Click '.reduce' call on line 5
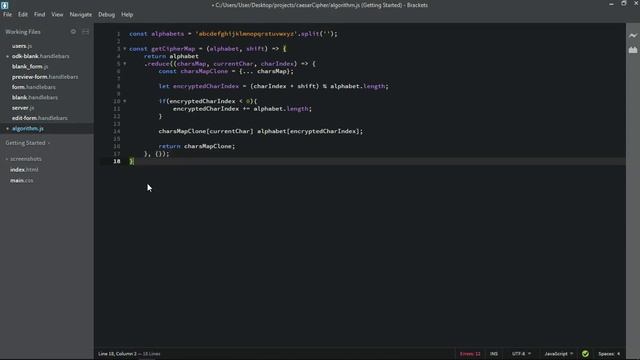The width and height of the screenshot is (640, 360). coord(157,64)
